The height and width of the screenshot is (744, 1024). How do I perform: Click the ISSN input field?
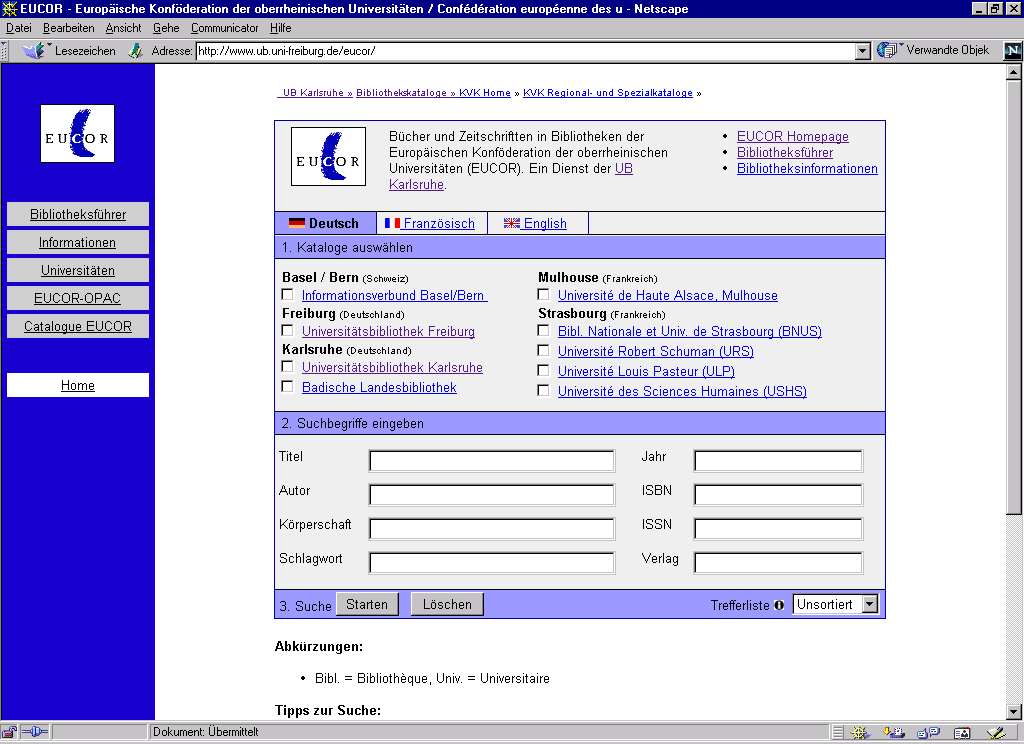(778, 528)
